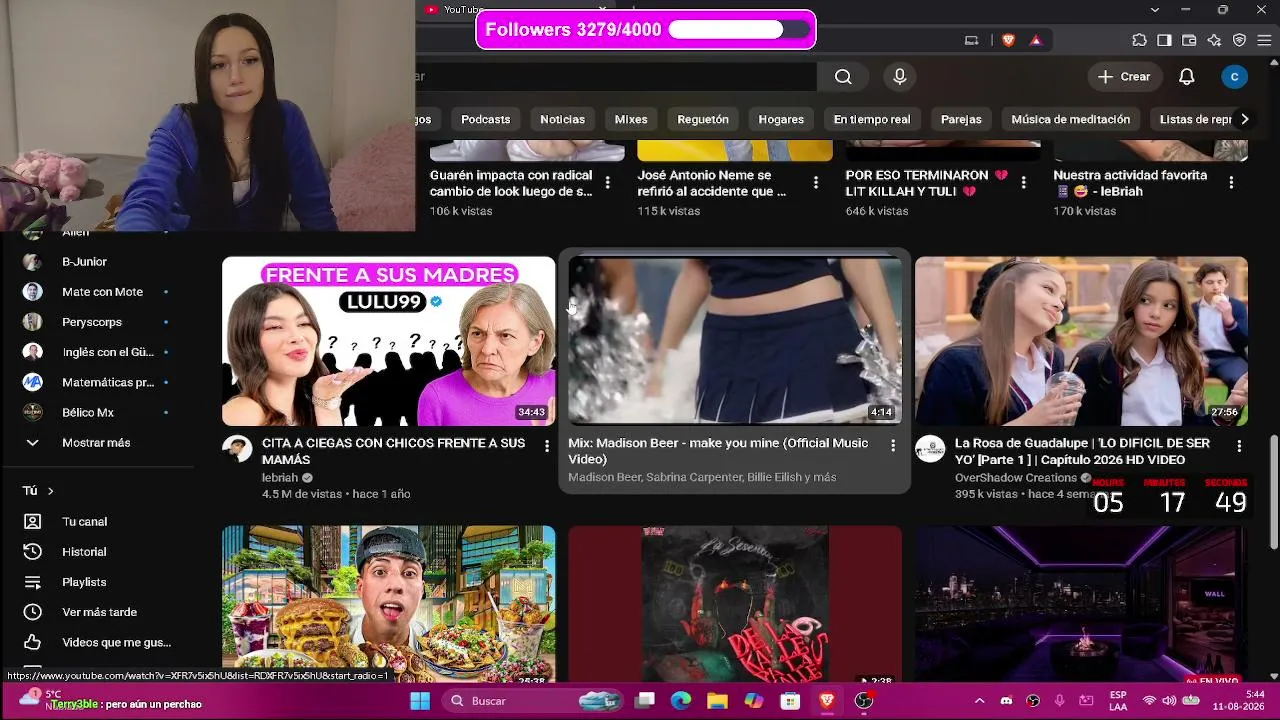Open Mate con Mote subscription channel
The image size is (1280, 720).
[x=102, y=292]
